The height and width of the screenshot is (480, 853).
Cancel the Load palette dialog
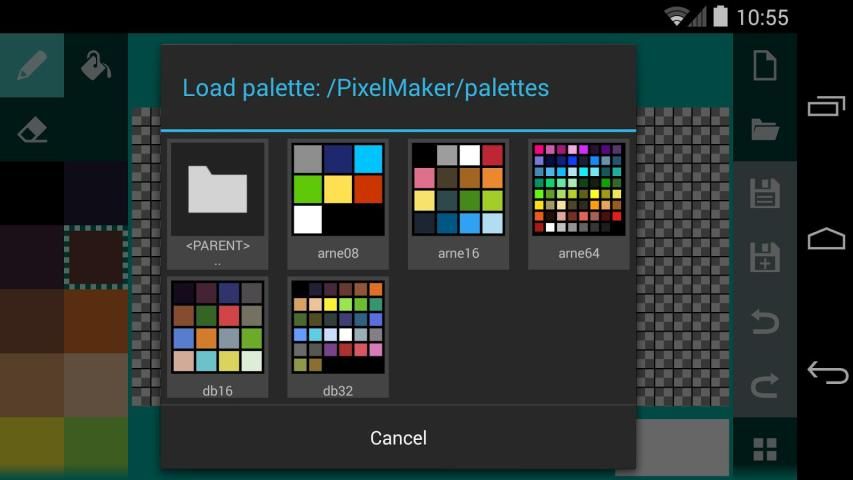click(x=398, y=438)
